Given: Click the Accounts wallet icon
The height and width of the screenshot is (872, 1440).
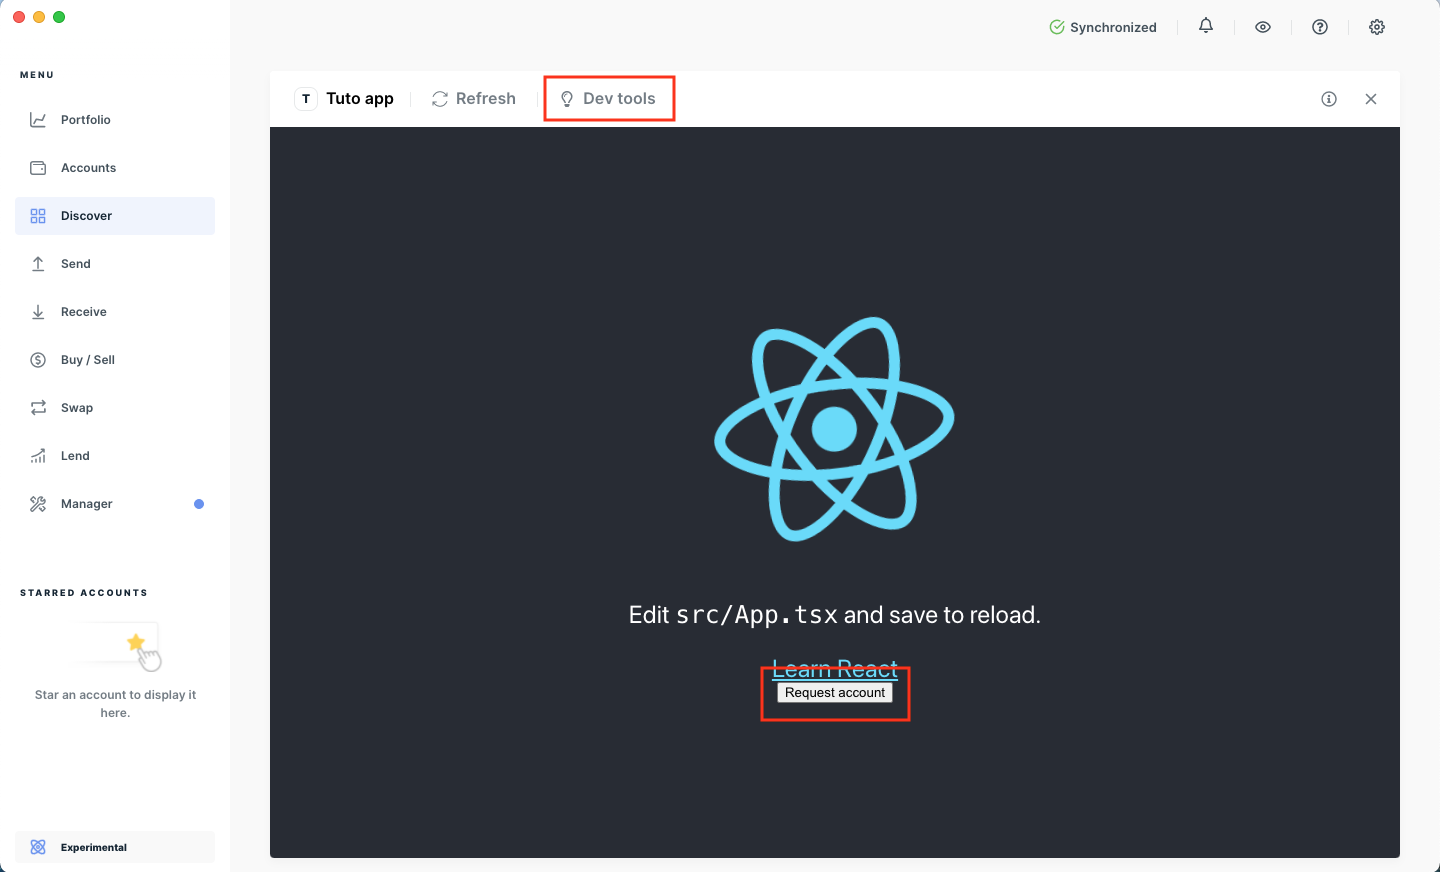Looking at the screenshot, I should 38,168.
